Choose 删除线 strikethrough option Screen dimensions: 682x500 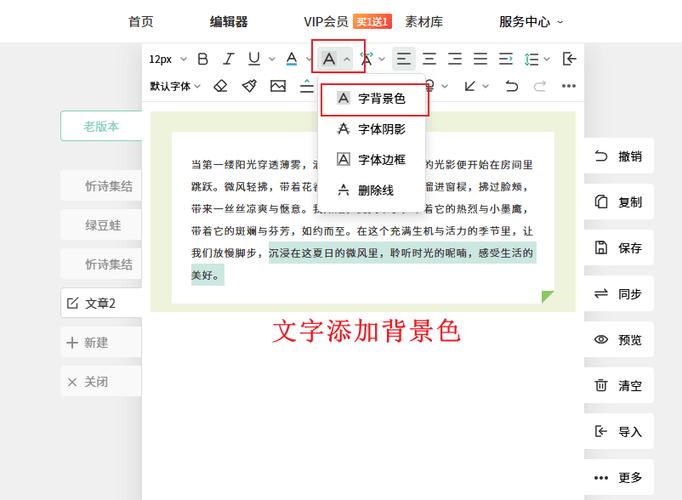pos(372,190)
